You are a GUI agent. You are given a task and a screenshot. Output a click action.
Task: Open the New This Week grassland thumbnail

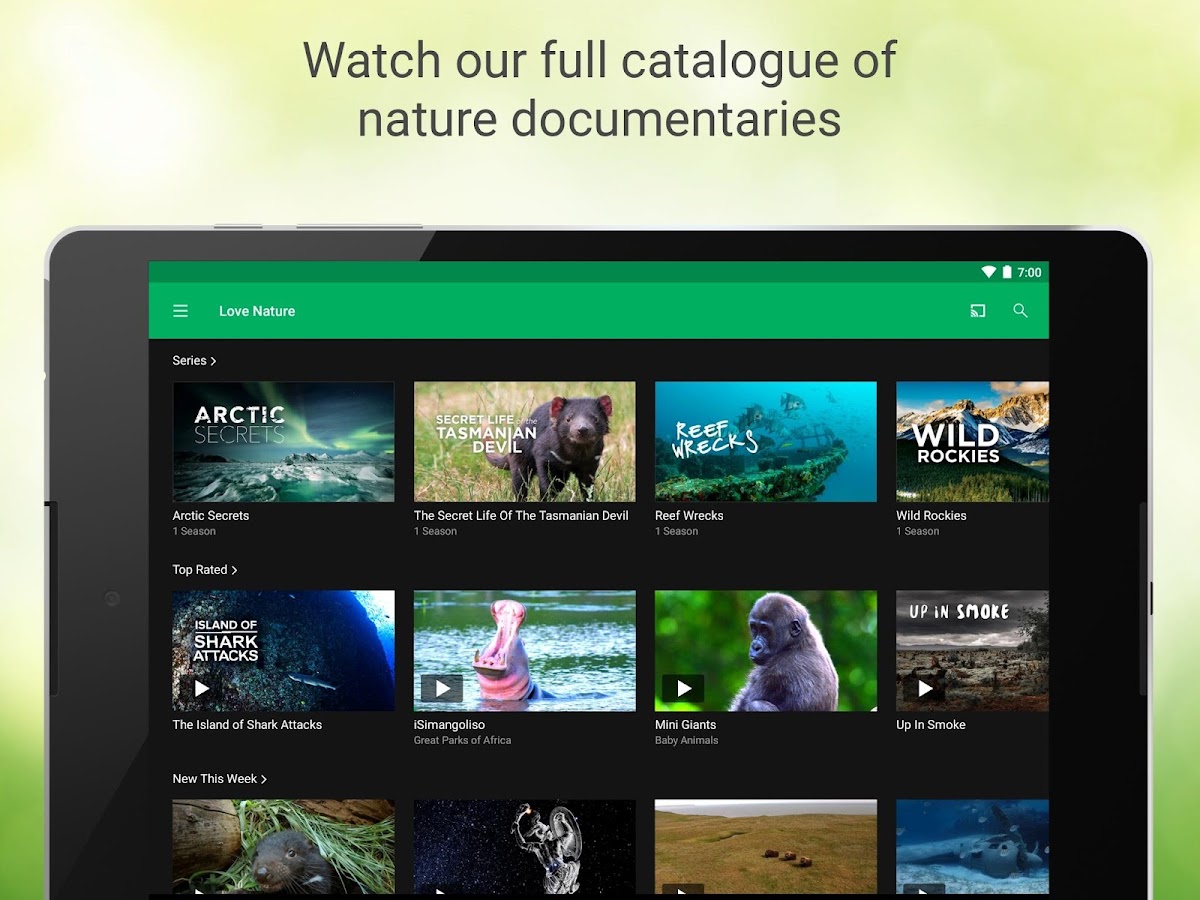[766, 846]
